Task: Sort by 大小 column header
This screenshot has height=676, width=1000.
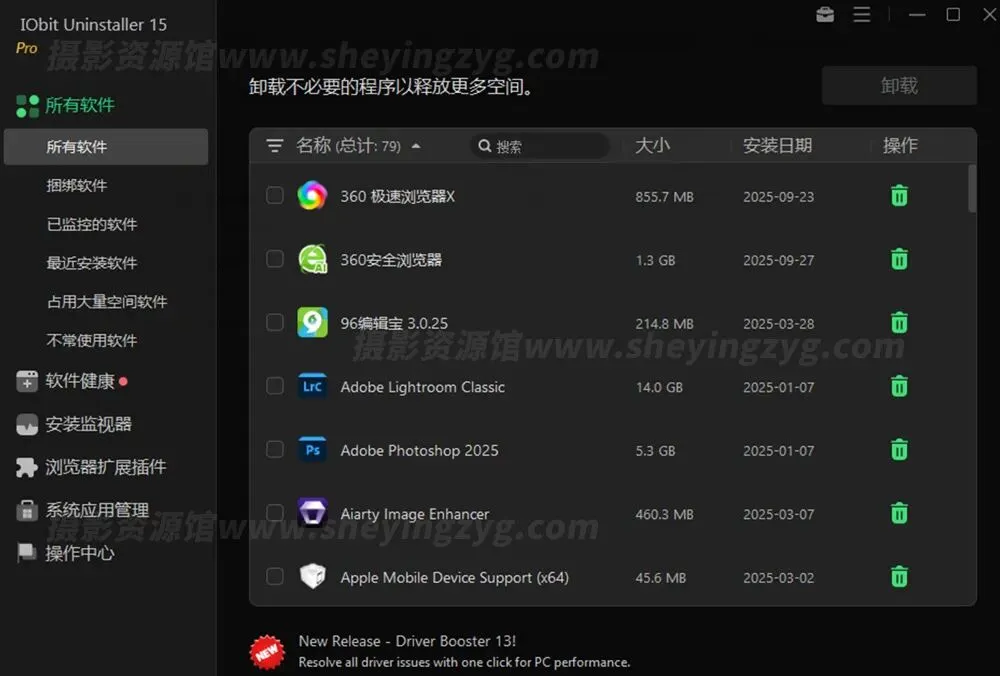Action: point(652,145)
